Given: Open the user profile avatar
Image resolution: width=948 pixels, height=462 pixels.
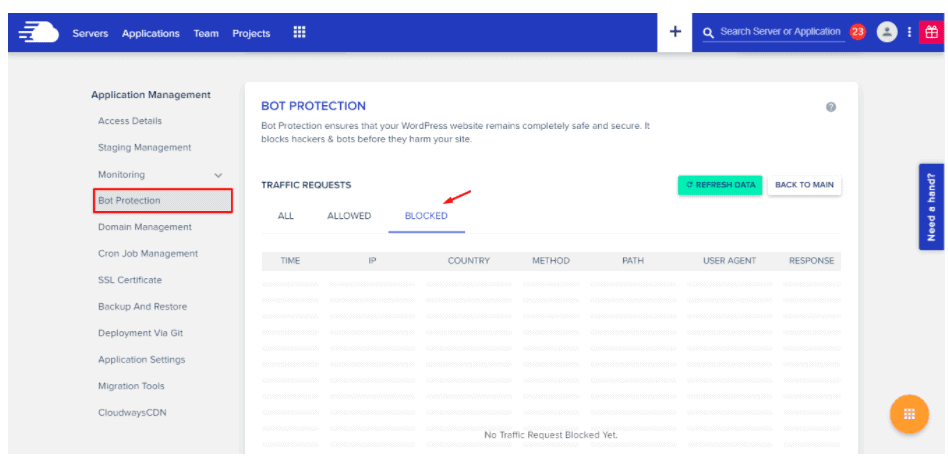Looking at the screenshot, I should click(x=886, y=32).
